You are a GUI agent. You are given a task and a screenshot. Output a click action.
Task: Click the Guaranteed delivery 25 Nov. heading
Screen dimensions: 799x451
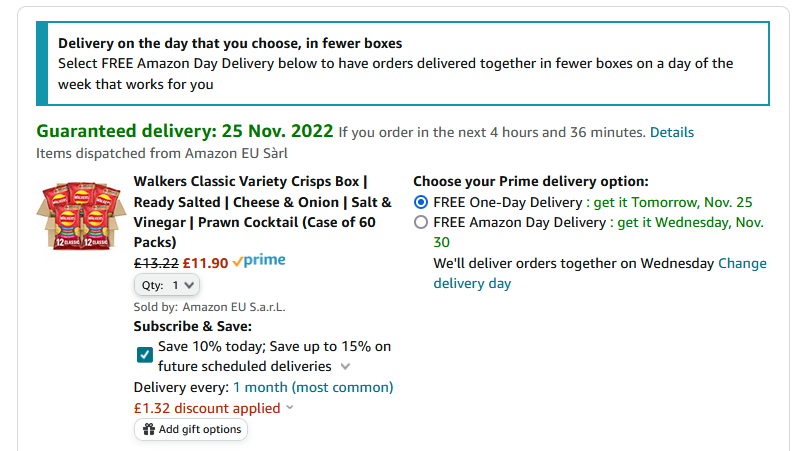pyautogui.click(x=184, y=131)
